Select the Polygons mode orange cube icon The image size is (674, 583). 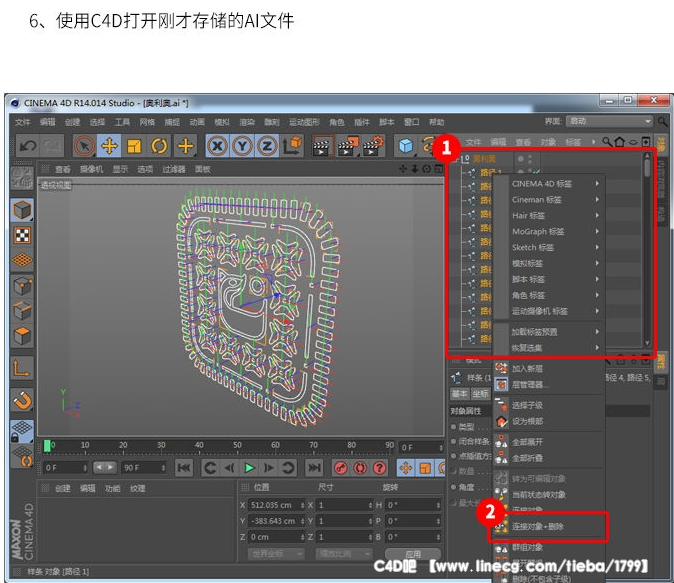(22, 336)
